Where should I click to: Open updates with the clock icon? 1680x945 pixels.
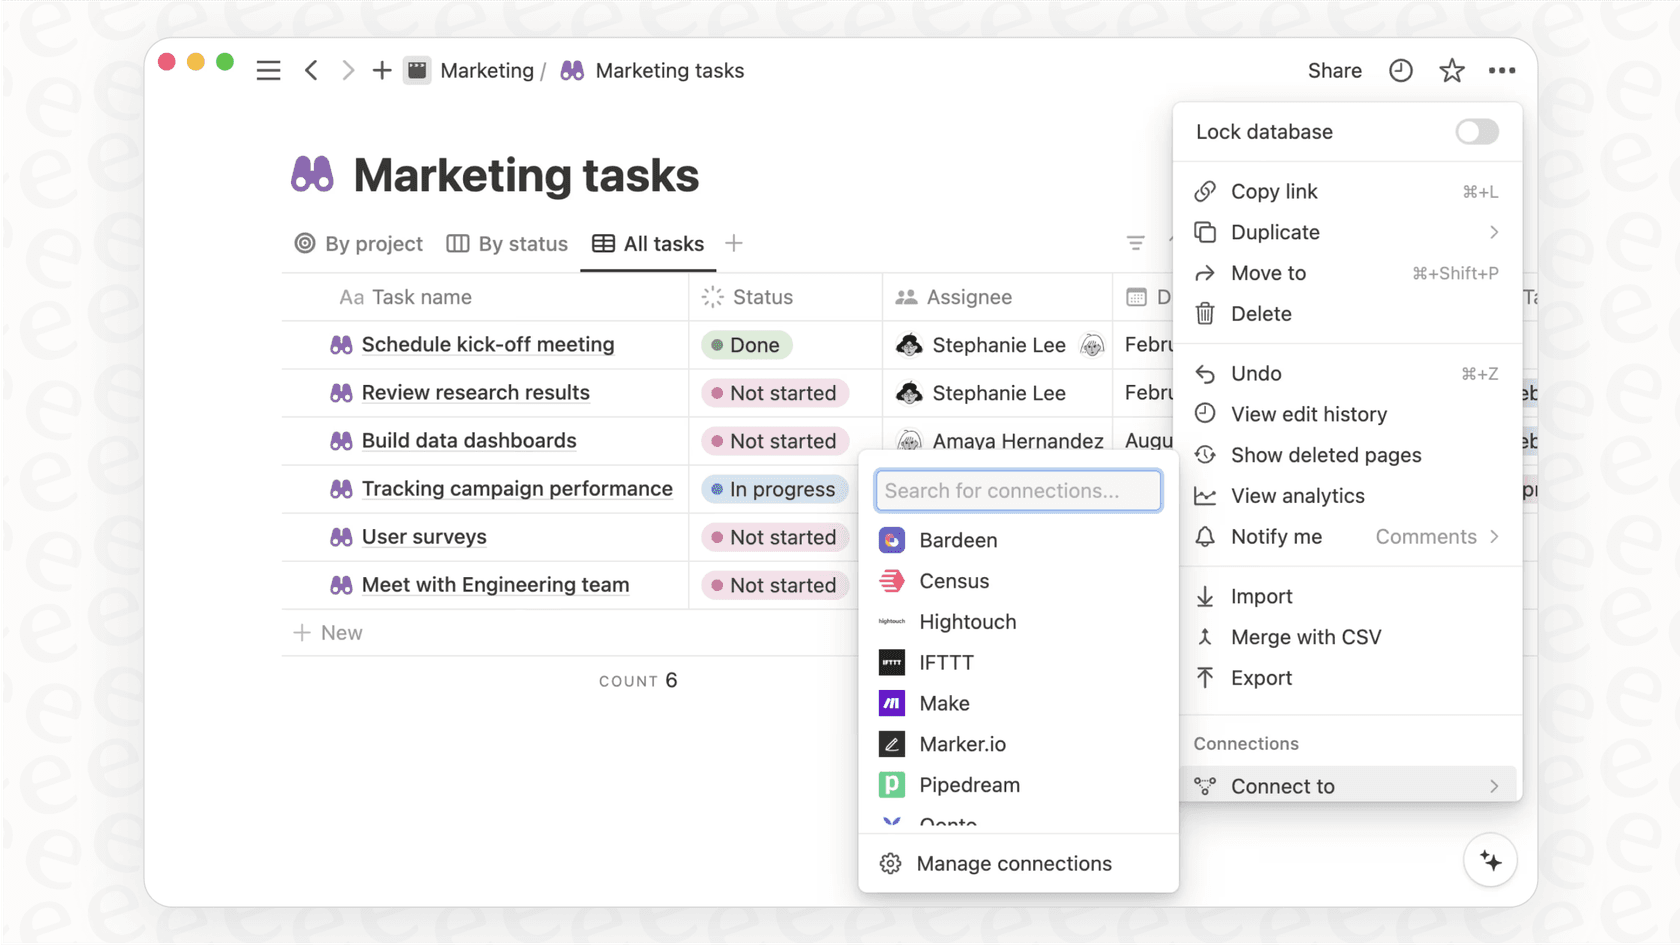click(x=1400, y=70)
